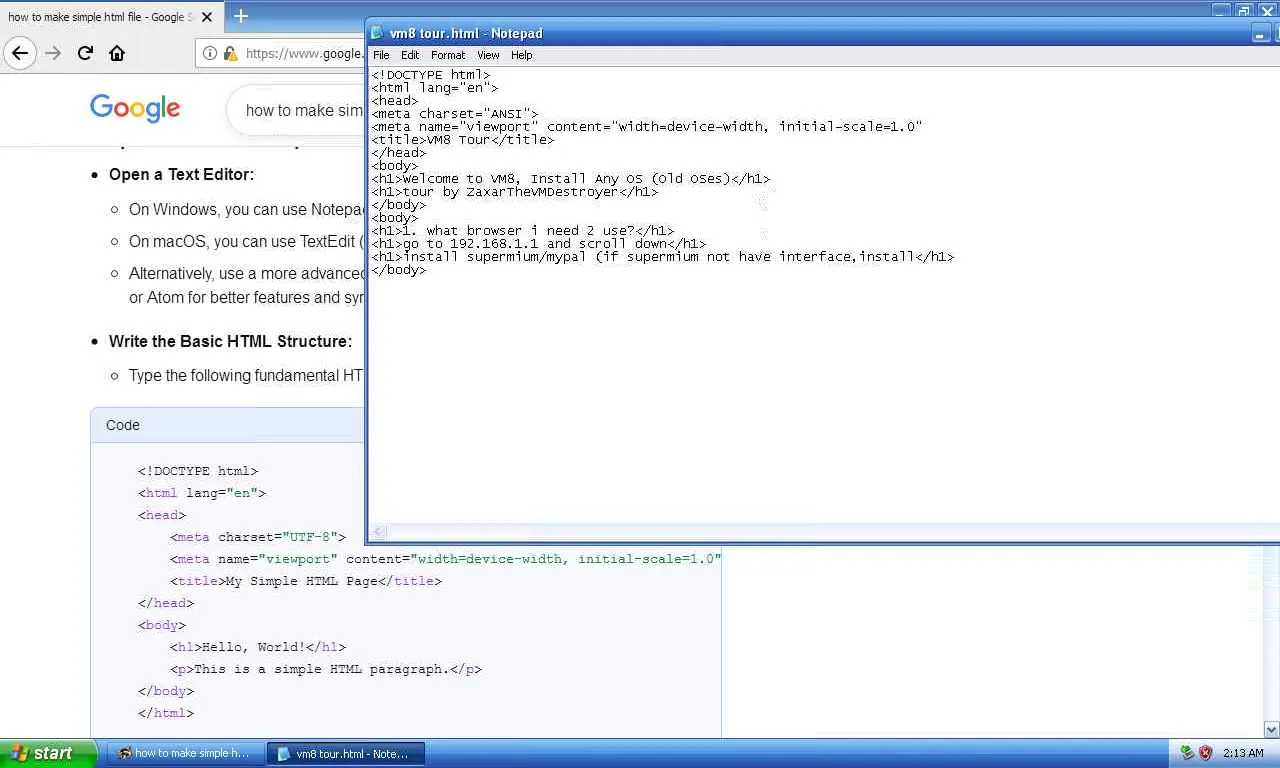Click 'Write the Basic HTML Structure:' heading
This screenshot has height=768, width=1280.
pyautogui.click(x=230, y=341)
